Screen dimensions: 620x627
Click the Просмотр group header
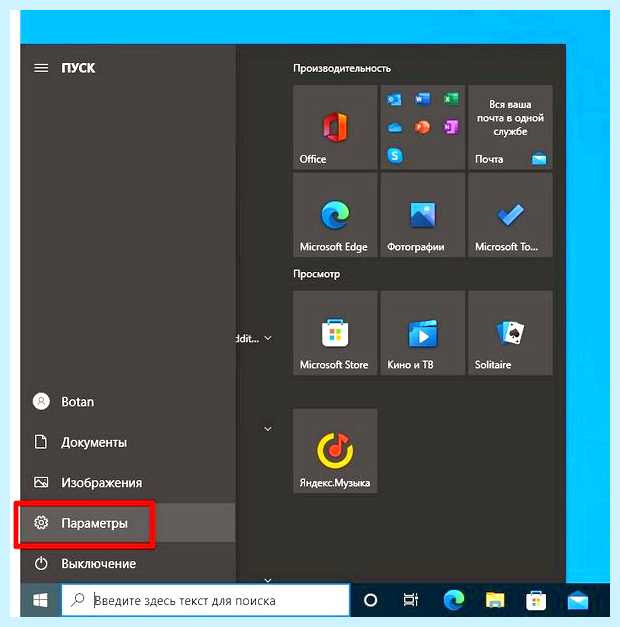pos(316,274)
